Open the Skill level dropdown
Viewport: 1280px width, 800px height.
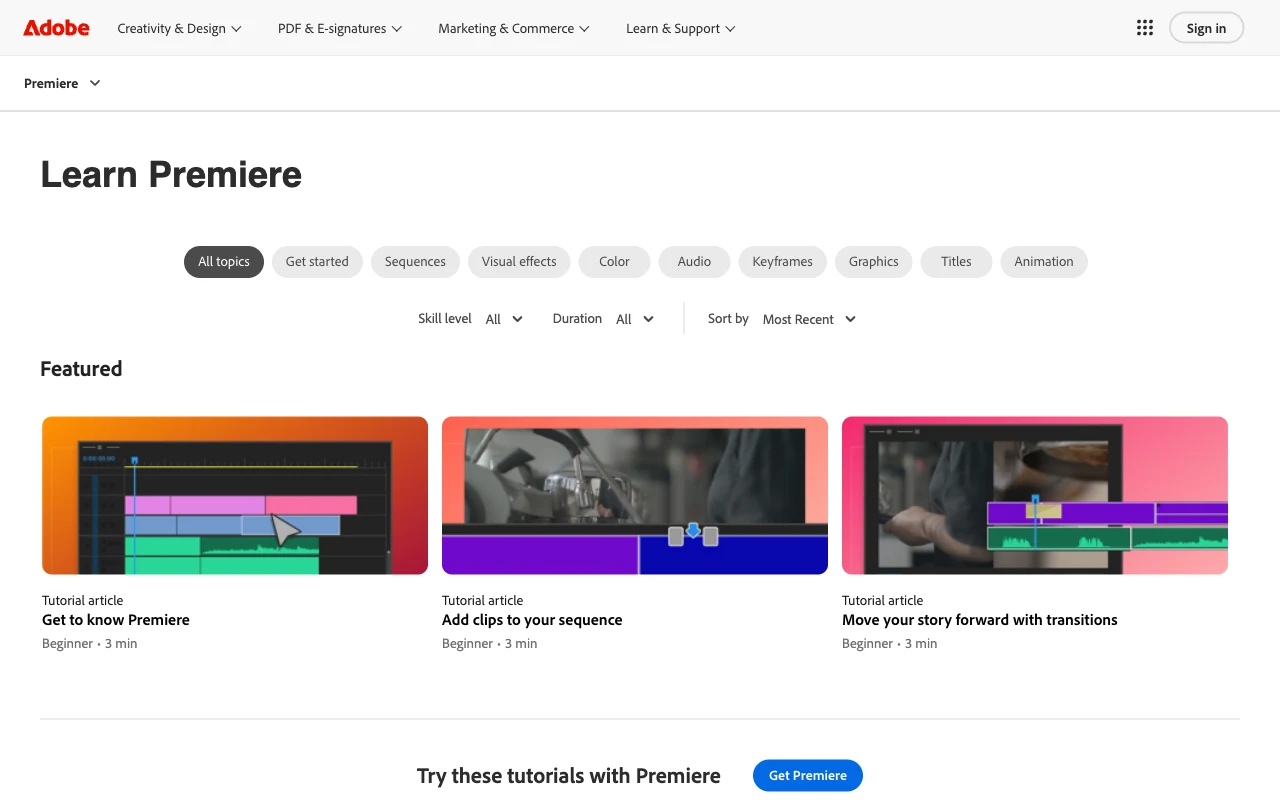coord(504,319)
